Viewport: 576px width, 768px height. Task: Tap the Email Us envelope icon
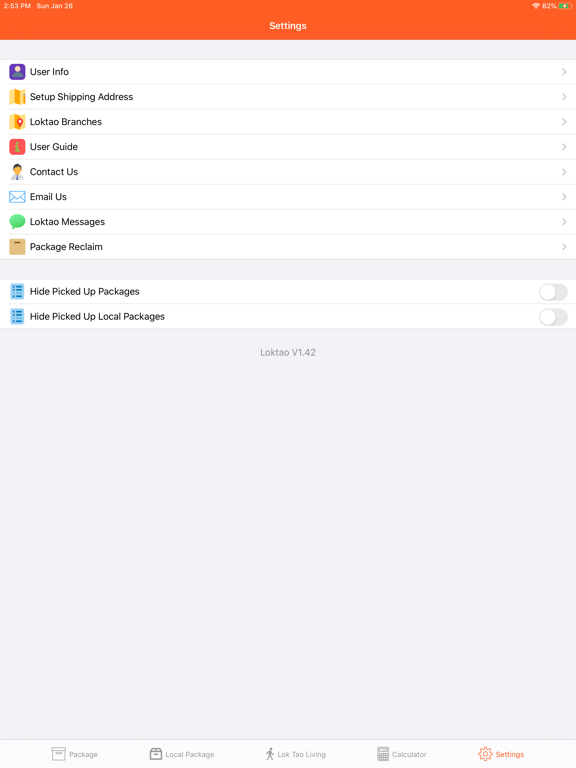coord(17,197)
